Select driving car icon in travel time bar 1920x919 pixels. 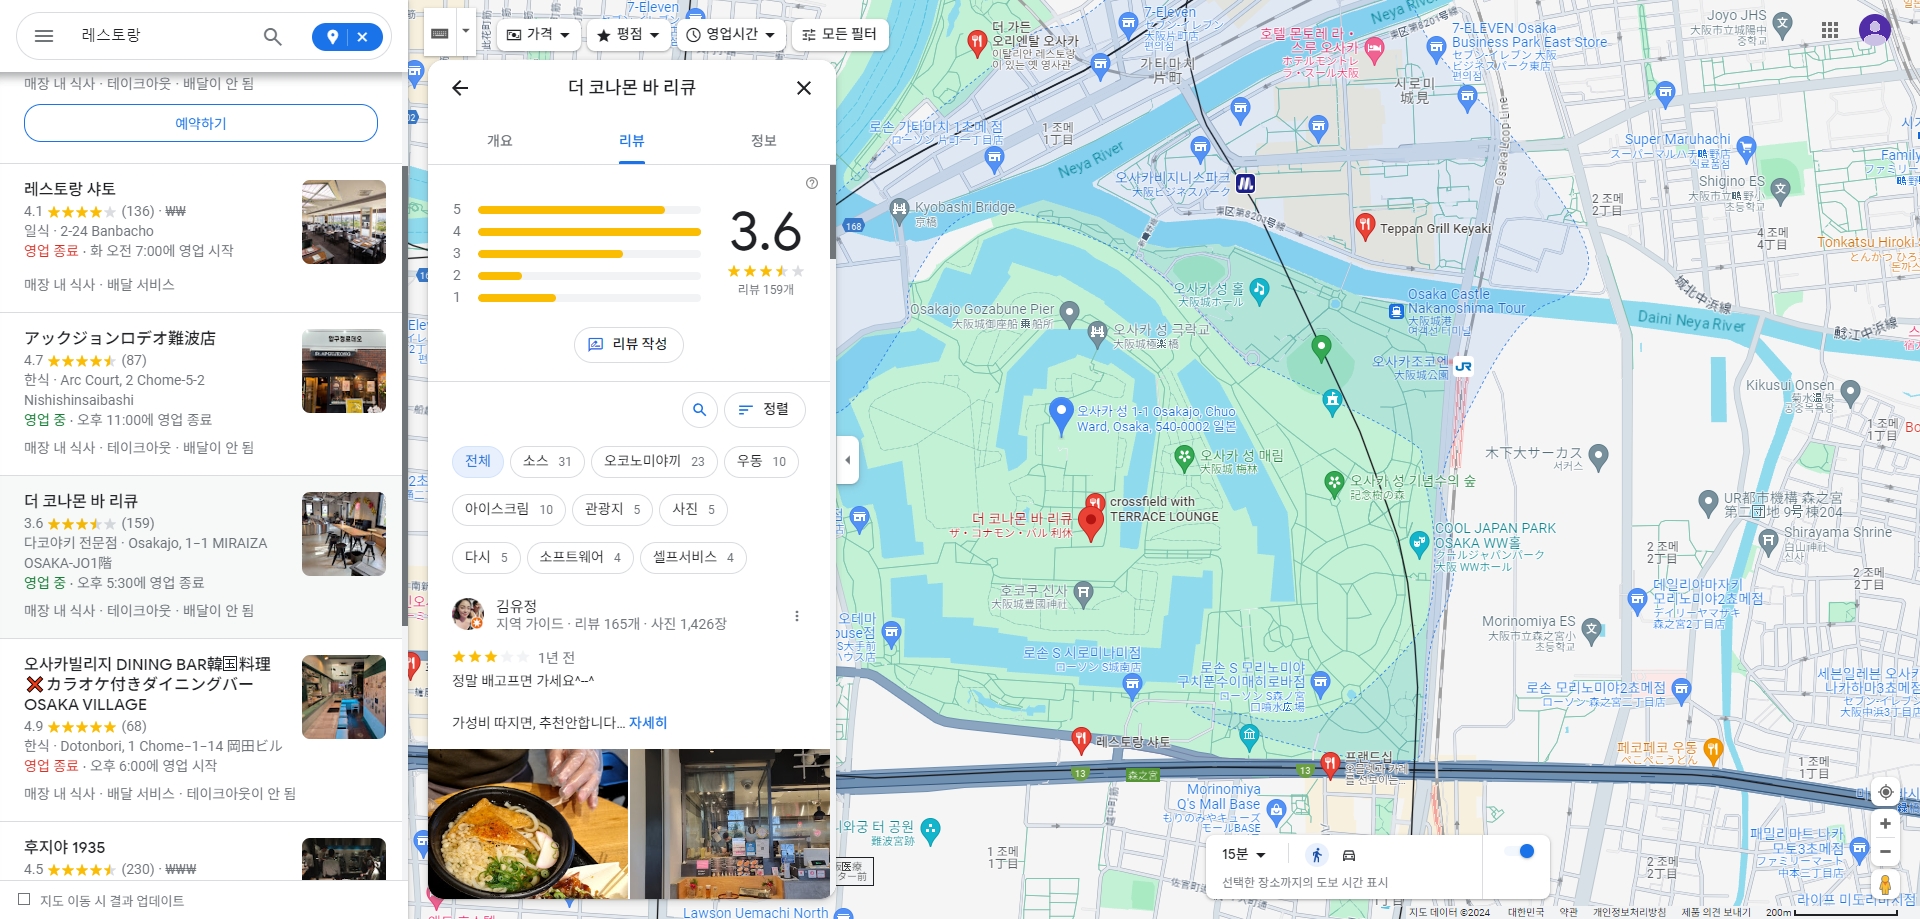[1348, 855]
